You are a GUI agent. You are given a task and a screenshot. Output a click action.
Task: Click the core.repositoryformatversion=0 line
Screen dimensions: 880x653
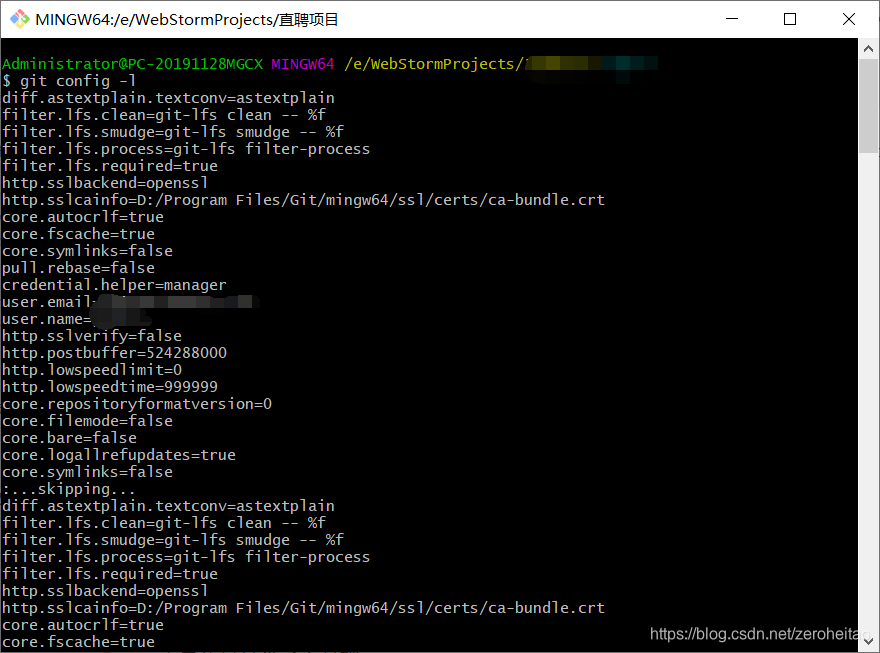pos(137,404)
